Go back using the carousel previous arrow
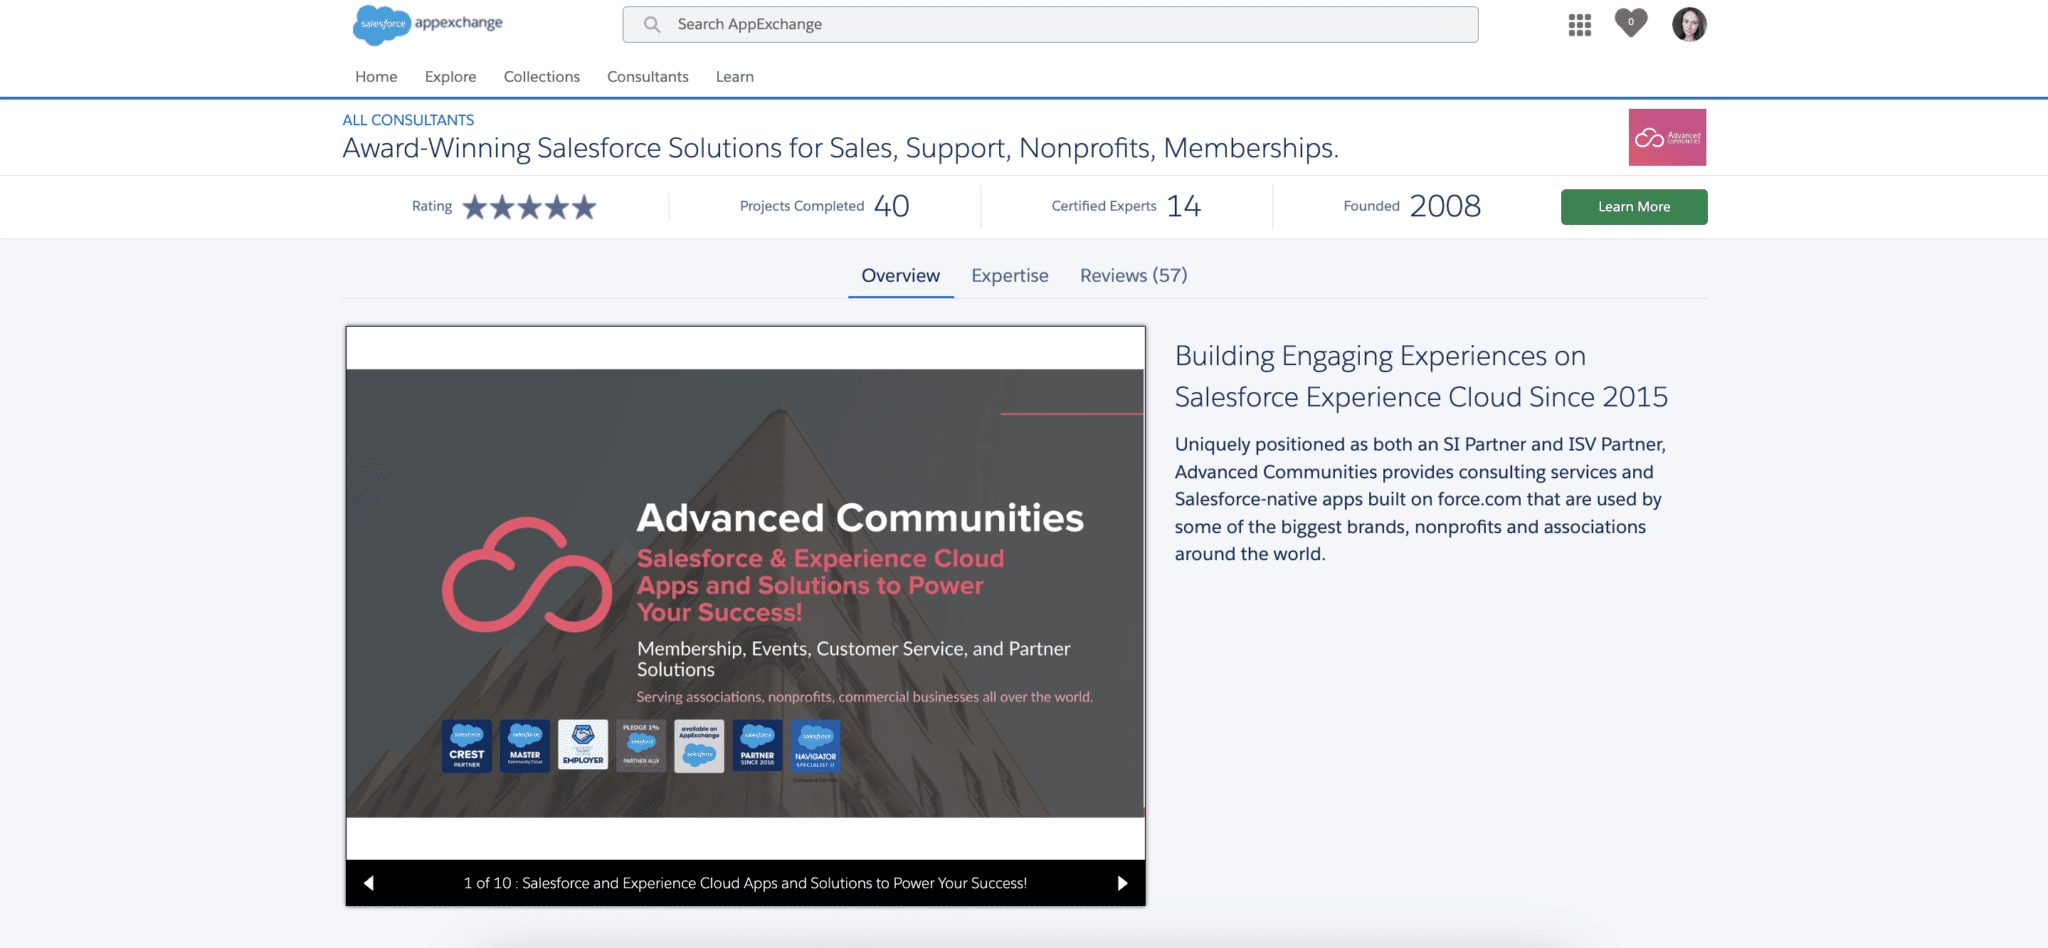This screenshot has width=2048, height=948. point(369,883)
